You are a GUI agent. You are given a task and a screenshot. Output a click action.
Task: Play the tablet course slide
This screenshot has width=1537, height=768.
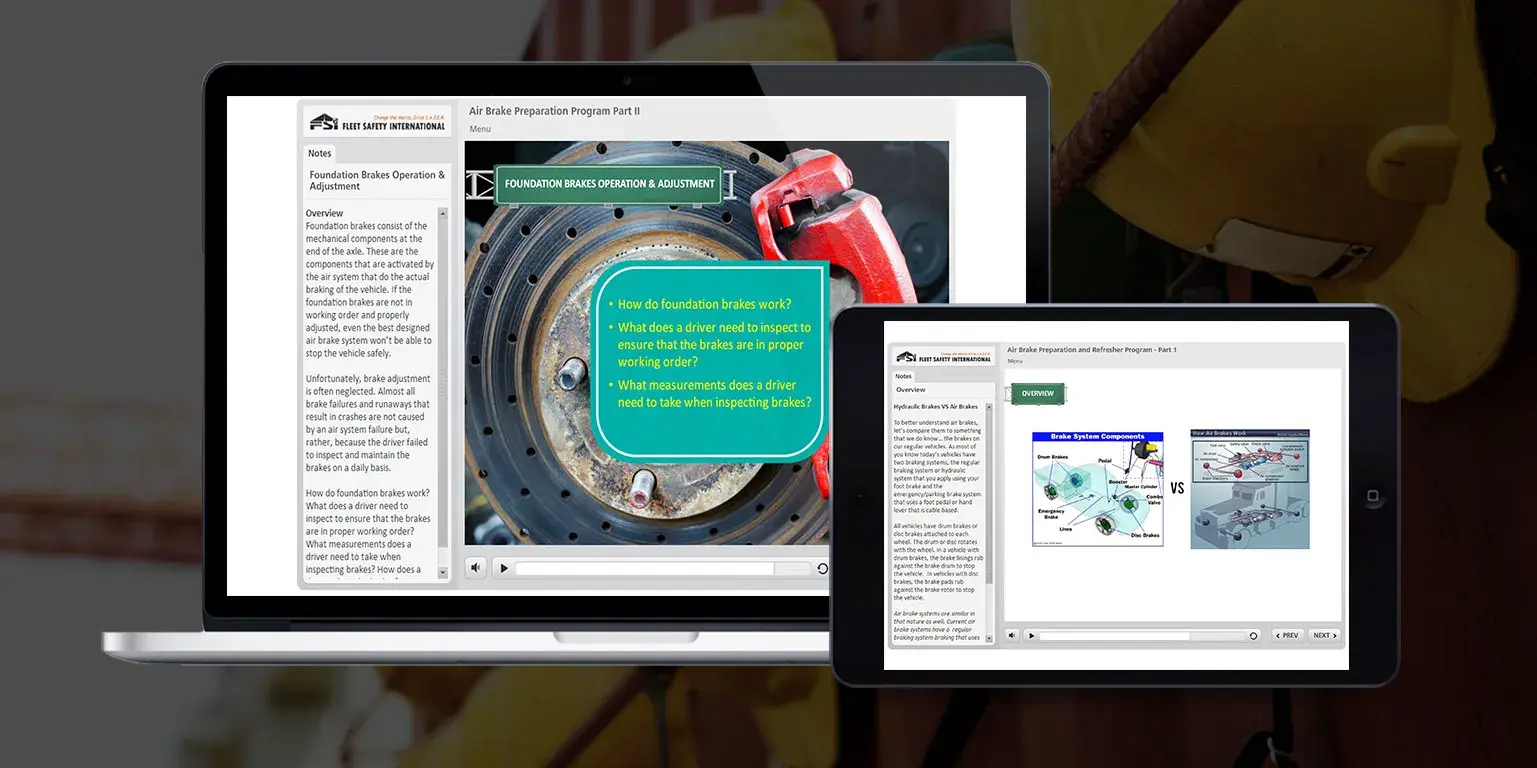click(1030, 635)
